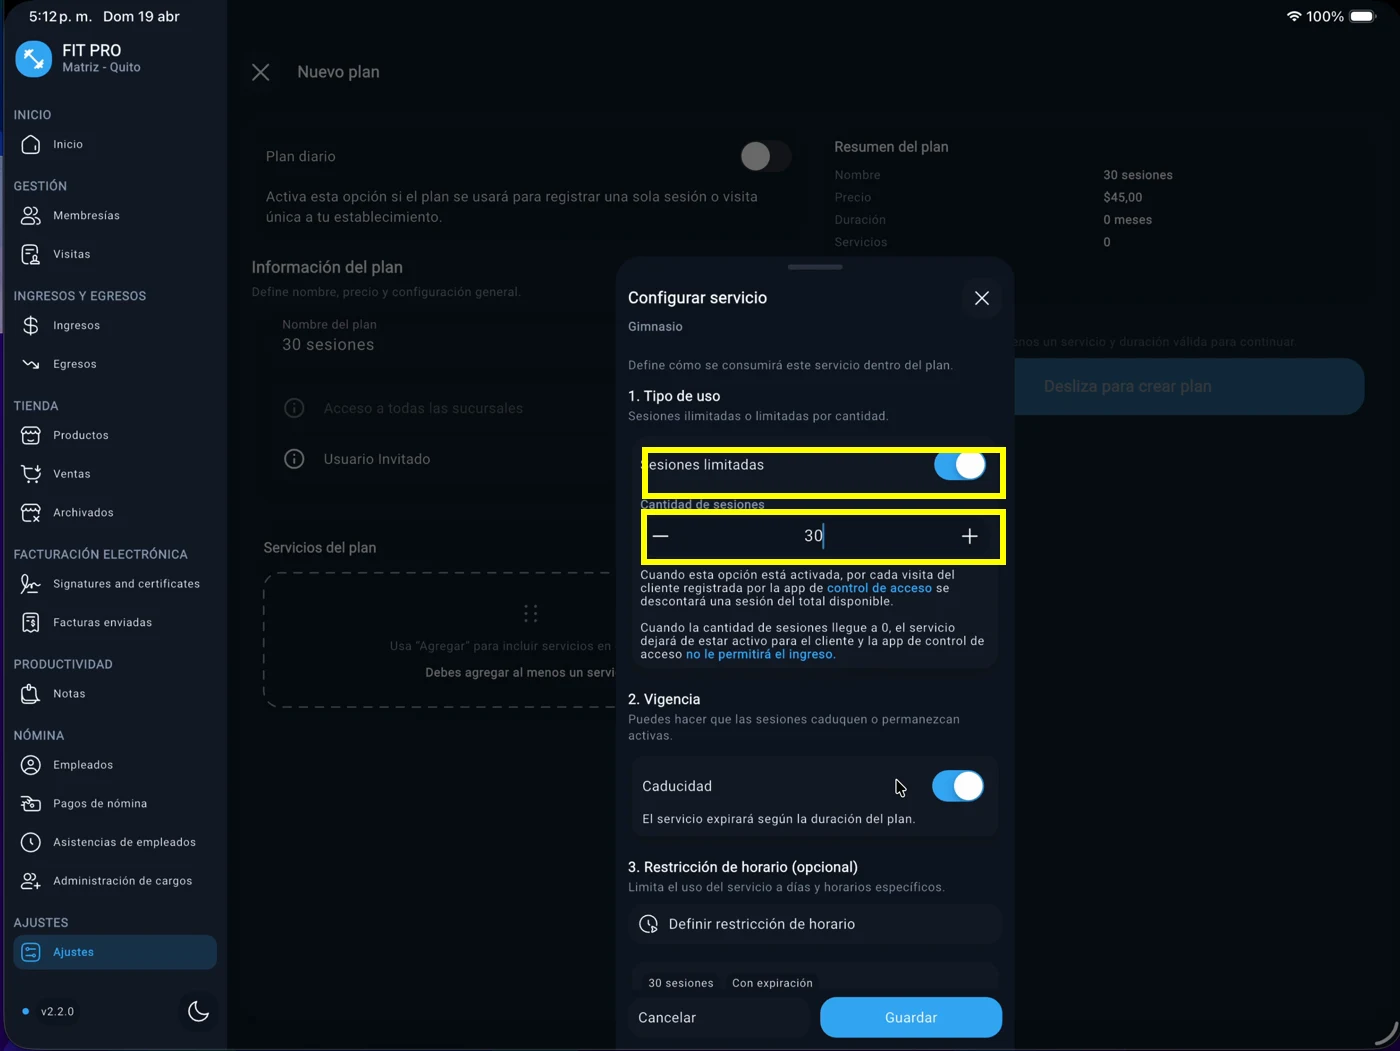Open Ventas shopping cart icon

pyautogui.click(x=31, y=474)
